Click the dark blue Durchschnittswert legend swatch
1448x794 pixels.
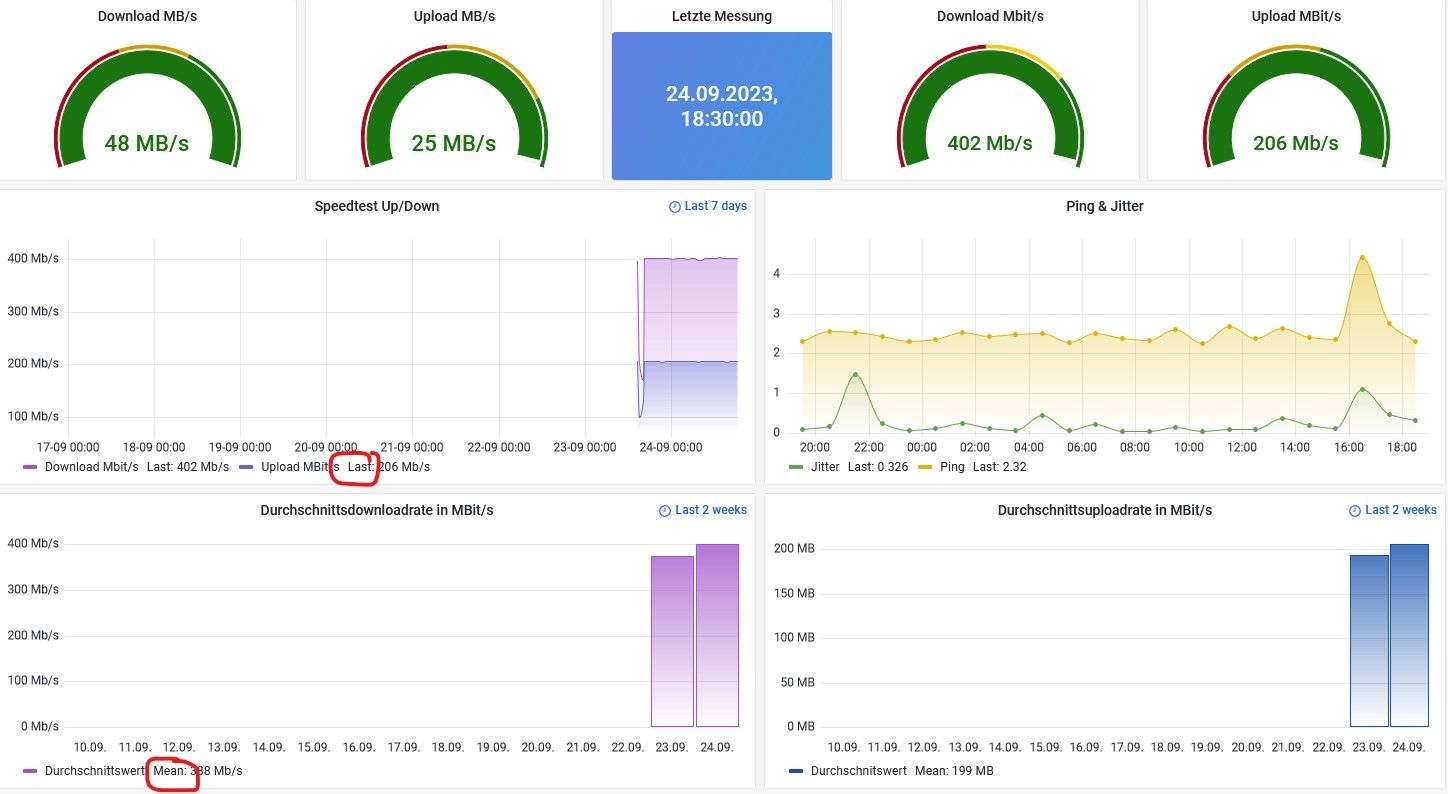796,771
